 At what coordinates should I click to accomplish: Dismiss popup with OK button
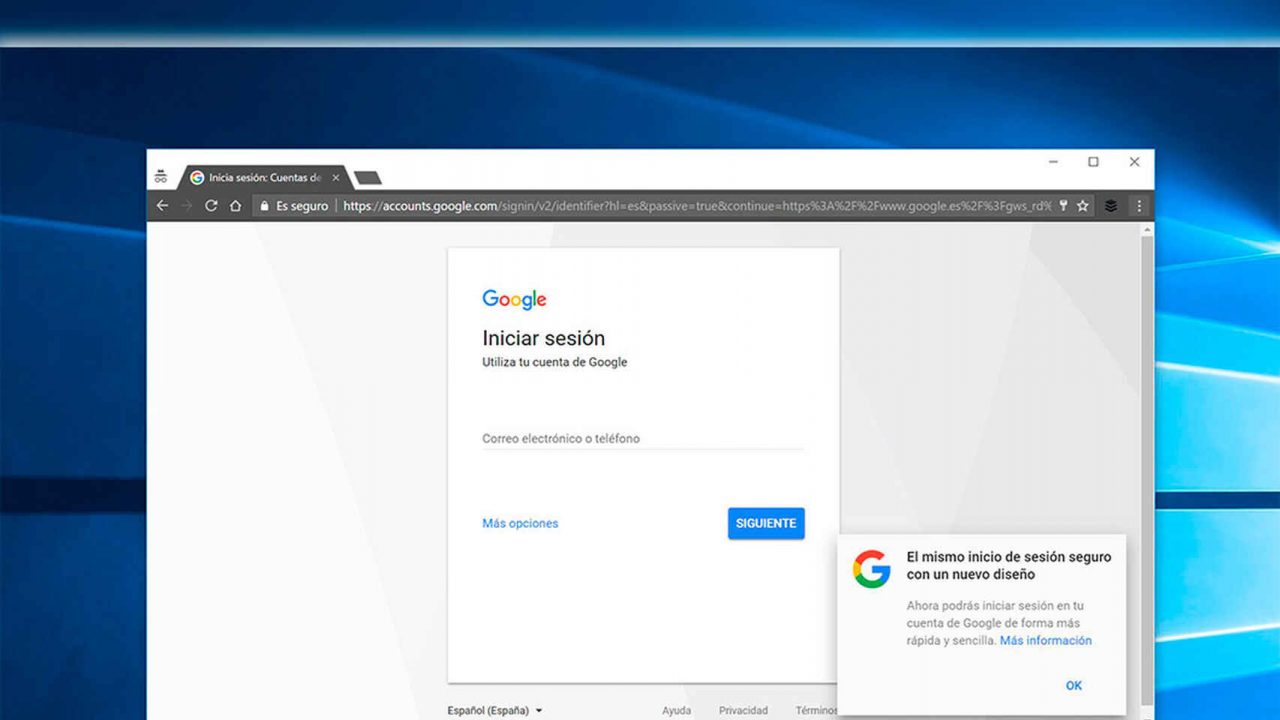click(1074, 685)
